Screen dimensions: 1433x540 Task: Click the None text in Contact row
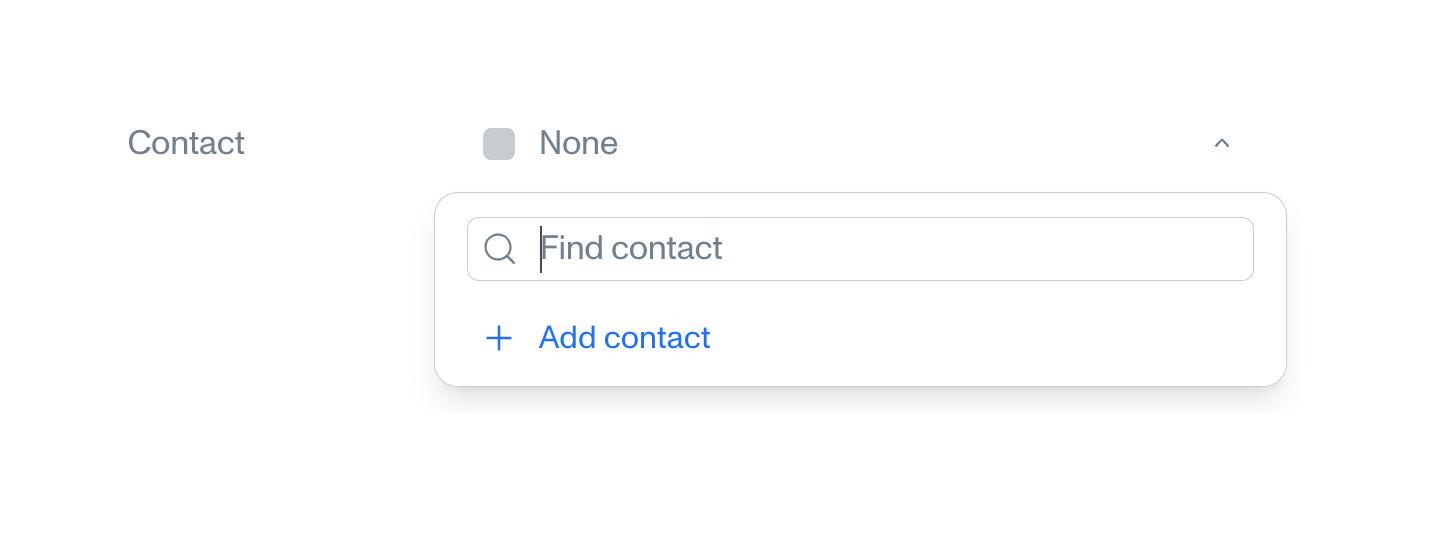point(578,144)
